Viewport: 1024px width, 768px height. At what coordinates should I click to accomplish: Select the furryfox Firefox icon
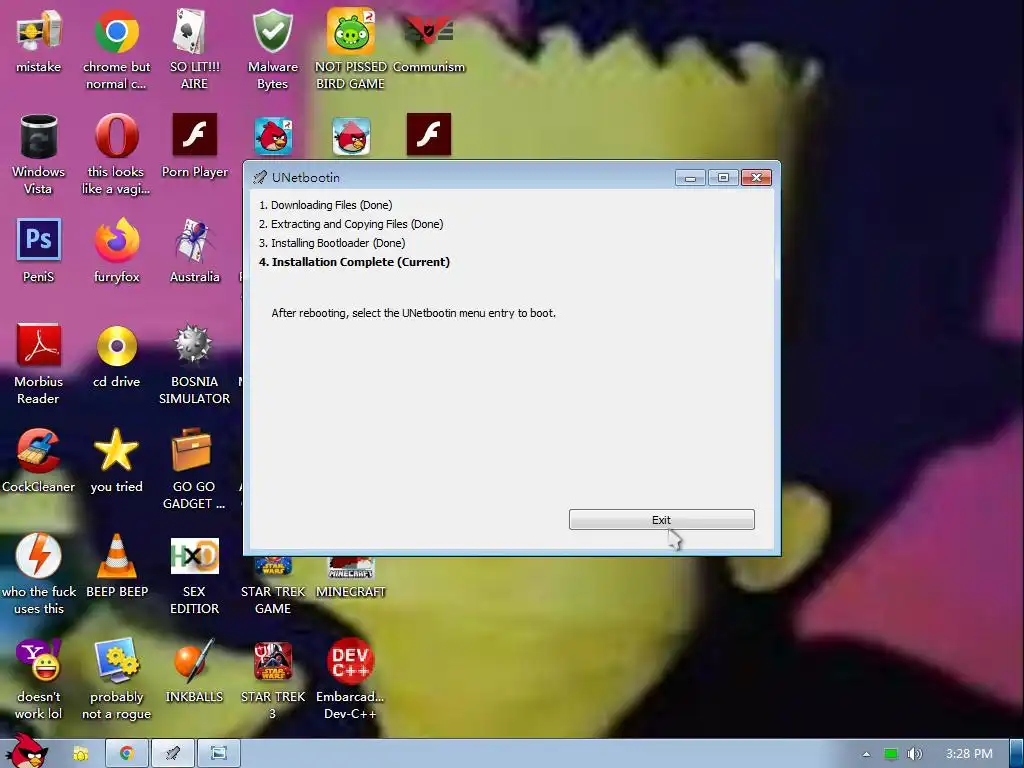[x=116, y=251]
